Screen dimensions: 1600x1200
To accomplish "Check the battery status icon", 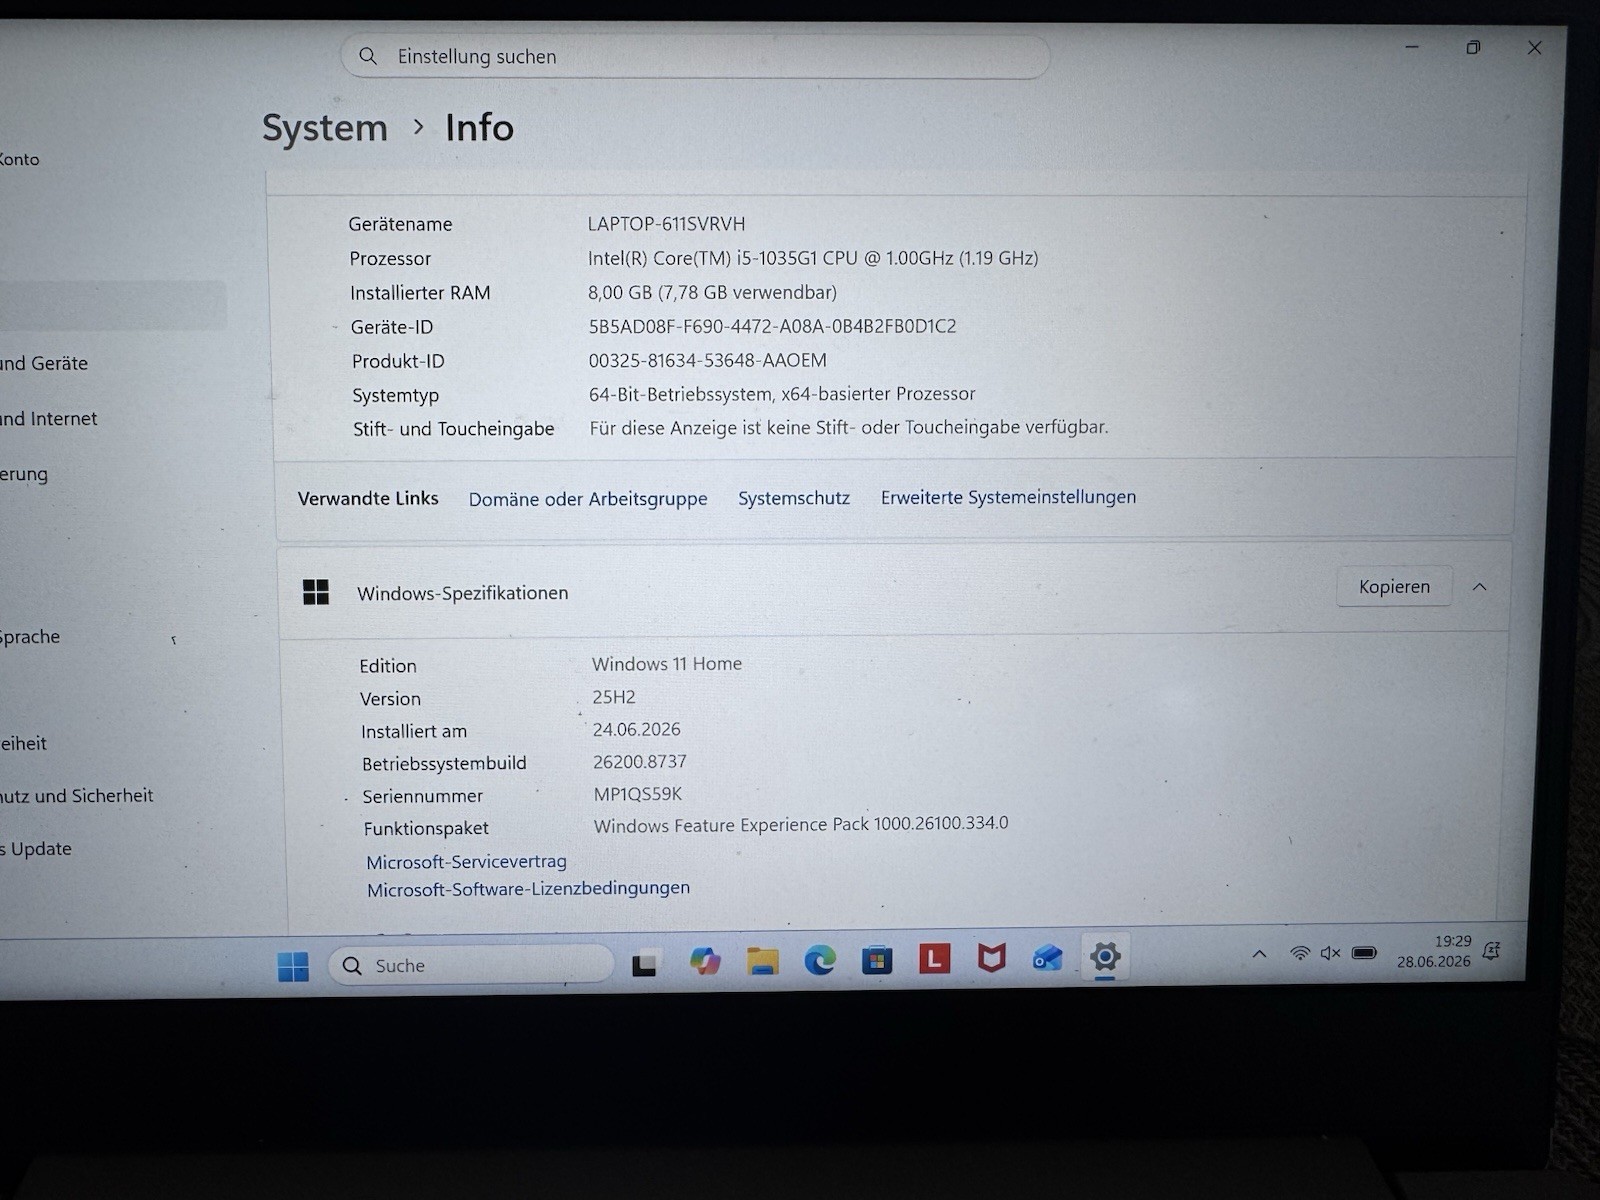I will pos(1364,952).
